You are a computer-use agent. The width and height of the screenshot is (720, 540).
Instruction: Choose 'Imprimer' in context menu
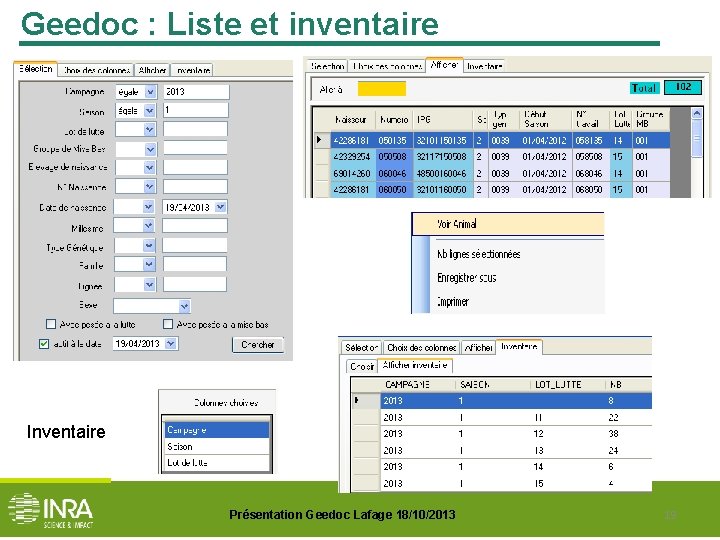453,302
